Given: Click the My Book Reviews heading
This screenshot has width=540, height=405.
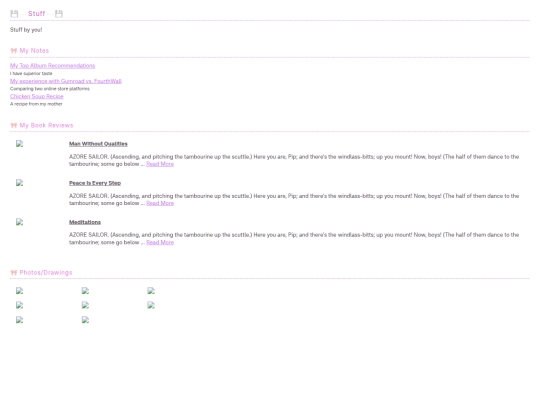Looking at the screenshot, I should point(46,125).
